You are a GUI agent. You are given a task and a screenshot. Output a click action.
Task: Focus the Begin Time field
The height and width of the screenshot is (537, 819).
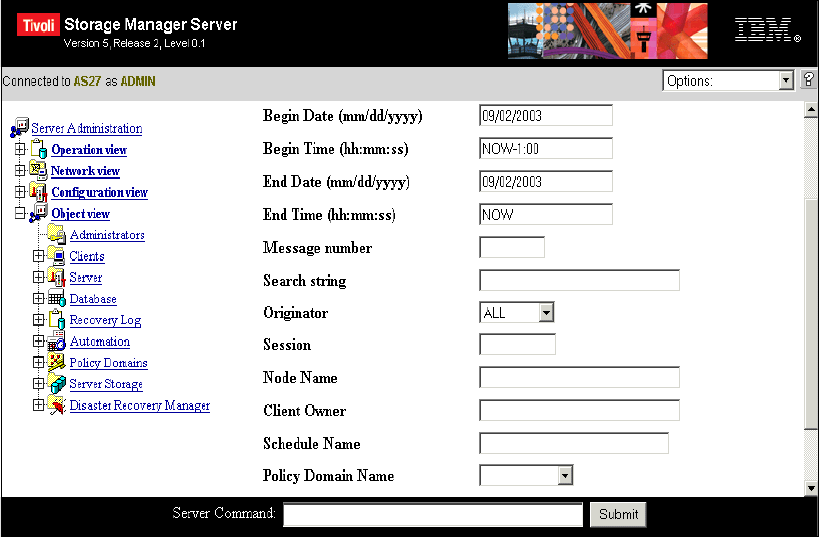[x=546, y=148]
